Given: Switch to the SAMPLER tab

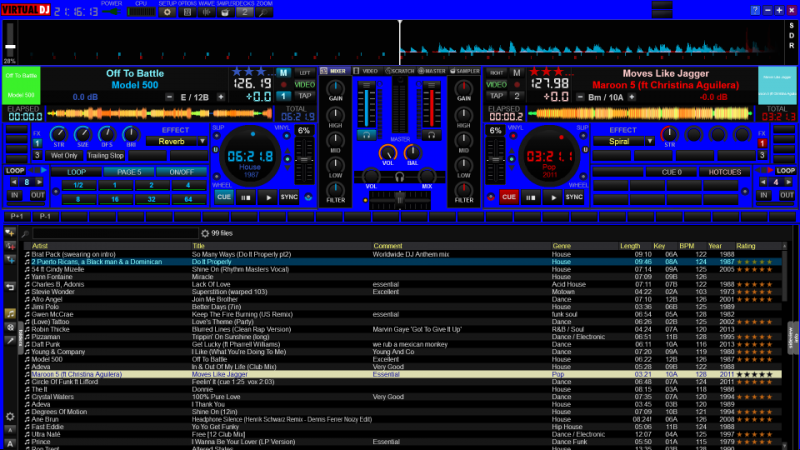Looking at the screenshot, I should (x=465, y=71).
